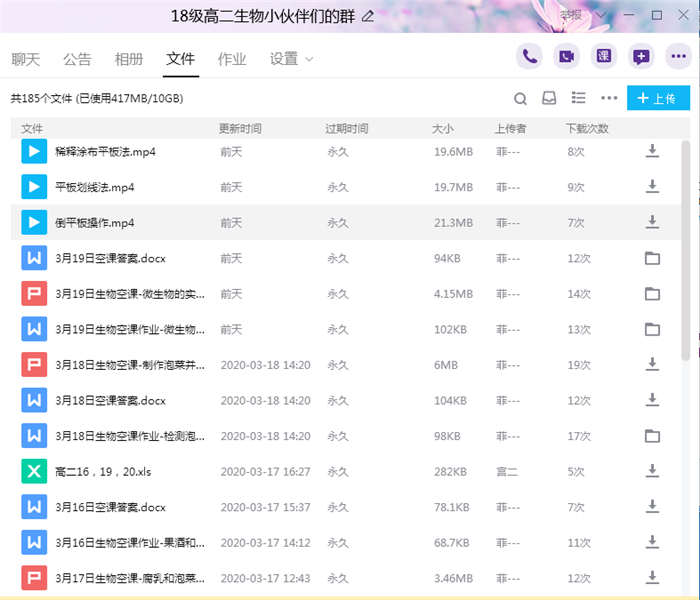Open more file options beside upload button
The image size is (700, 600).
tap(609, 98)
